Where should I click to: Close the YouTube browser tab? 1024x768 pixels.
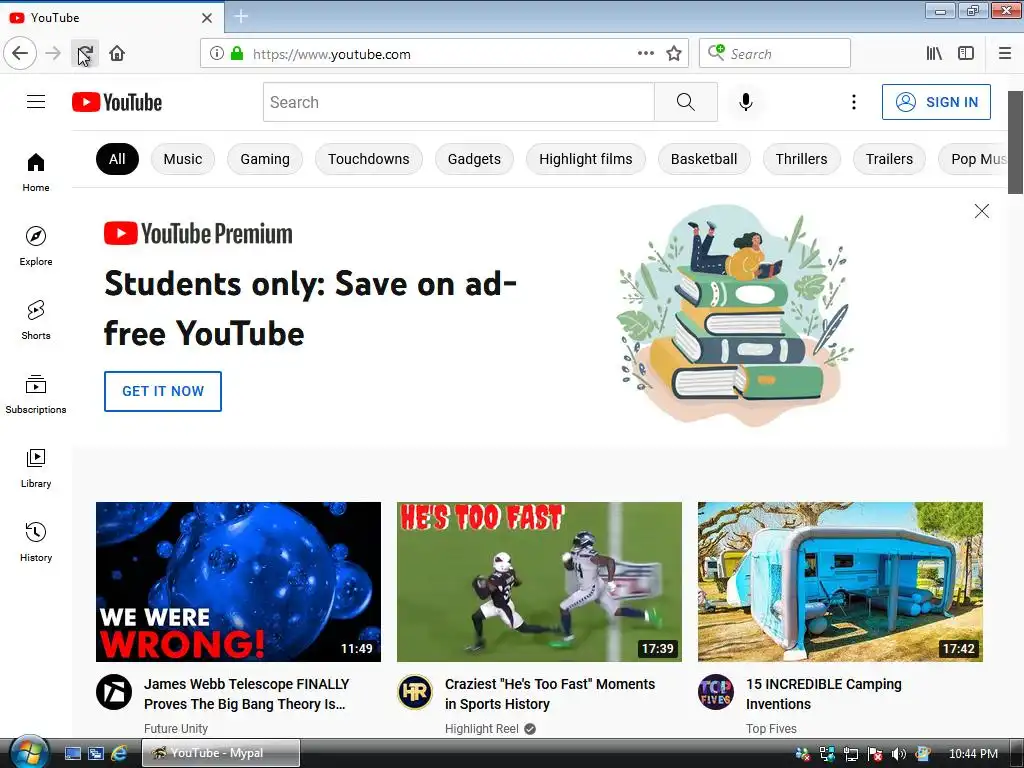[x=207, y=18]
